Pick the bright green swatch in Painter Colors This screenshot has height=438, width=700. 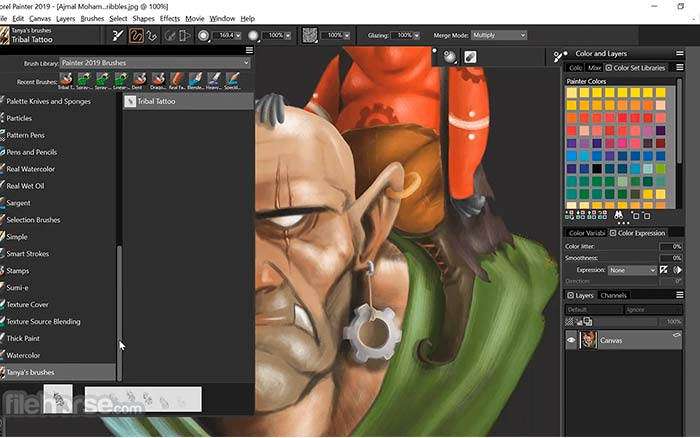tap(661, 169)
